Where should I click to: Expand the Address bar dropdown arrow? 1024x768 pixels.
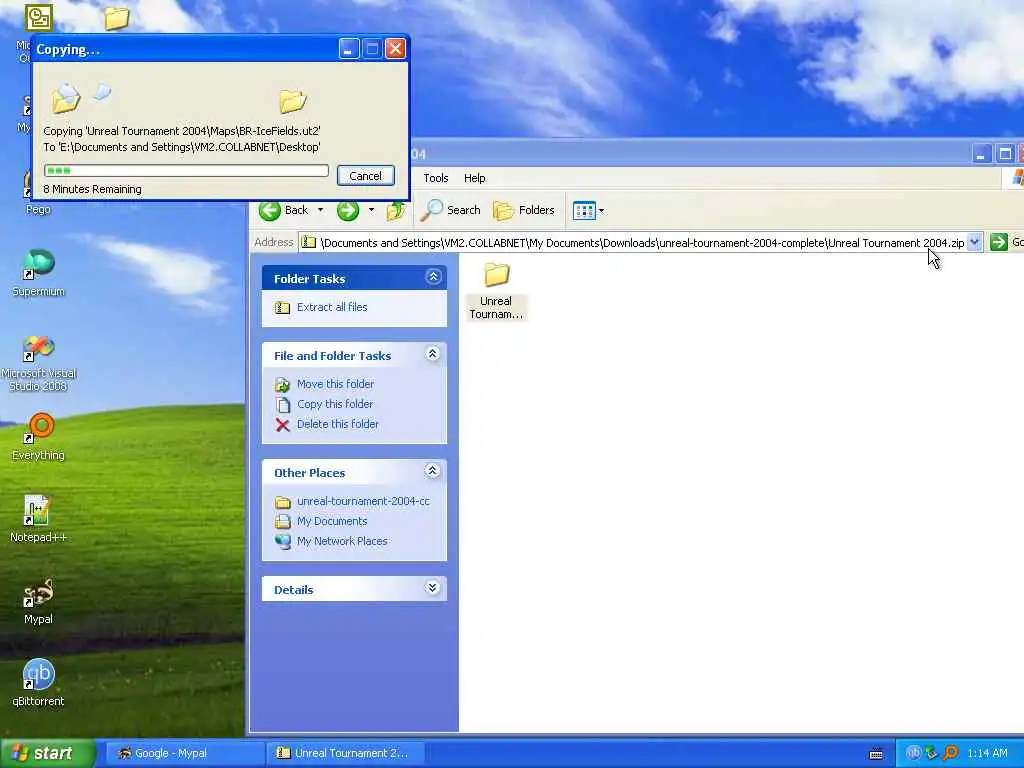[974, 242]
